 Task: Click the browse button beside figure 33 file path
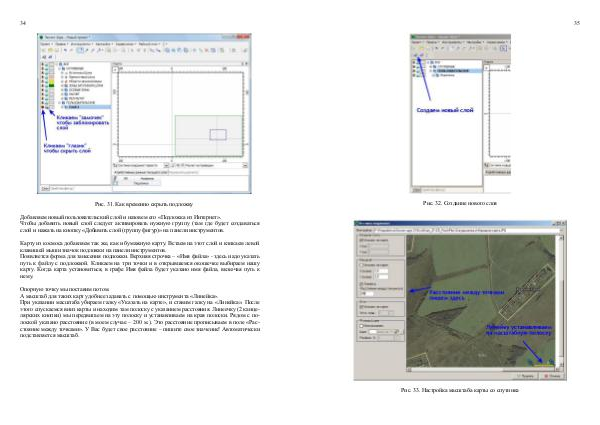click(x=562, y=230)
